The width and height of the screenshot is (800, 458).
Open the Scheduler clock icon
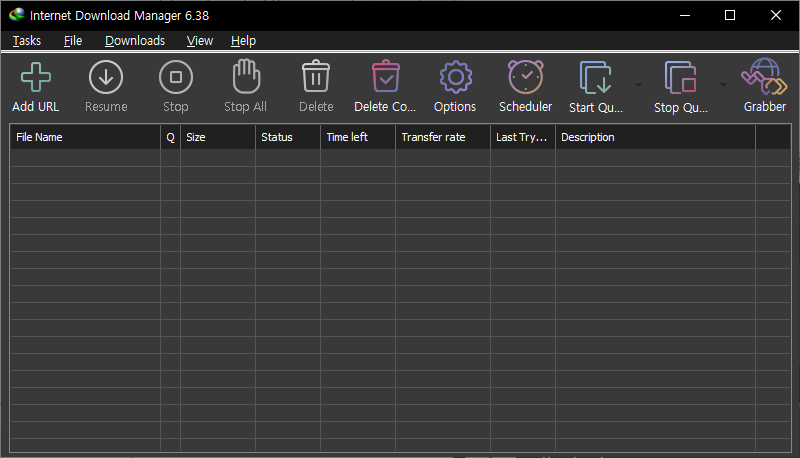point(526,77)
